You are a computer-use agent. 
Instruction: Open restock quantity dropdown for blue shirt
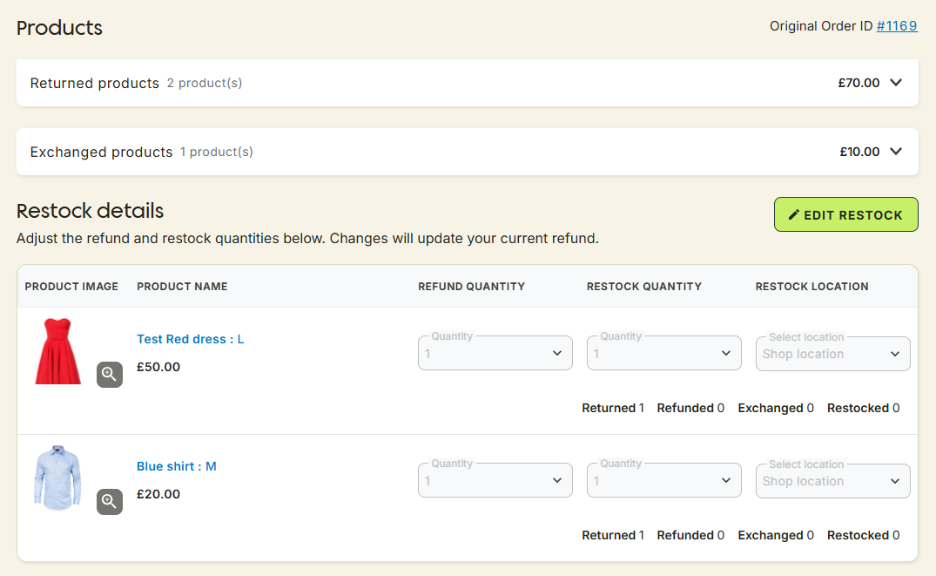coord(664,480)
